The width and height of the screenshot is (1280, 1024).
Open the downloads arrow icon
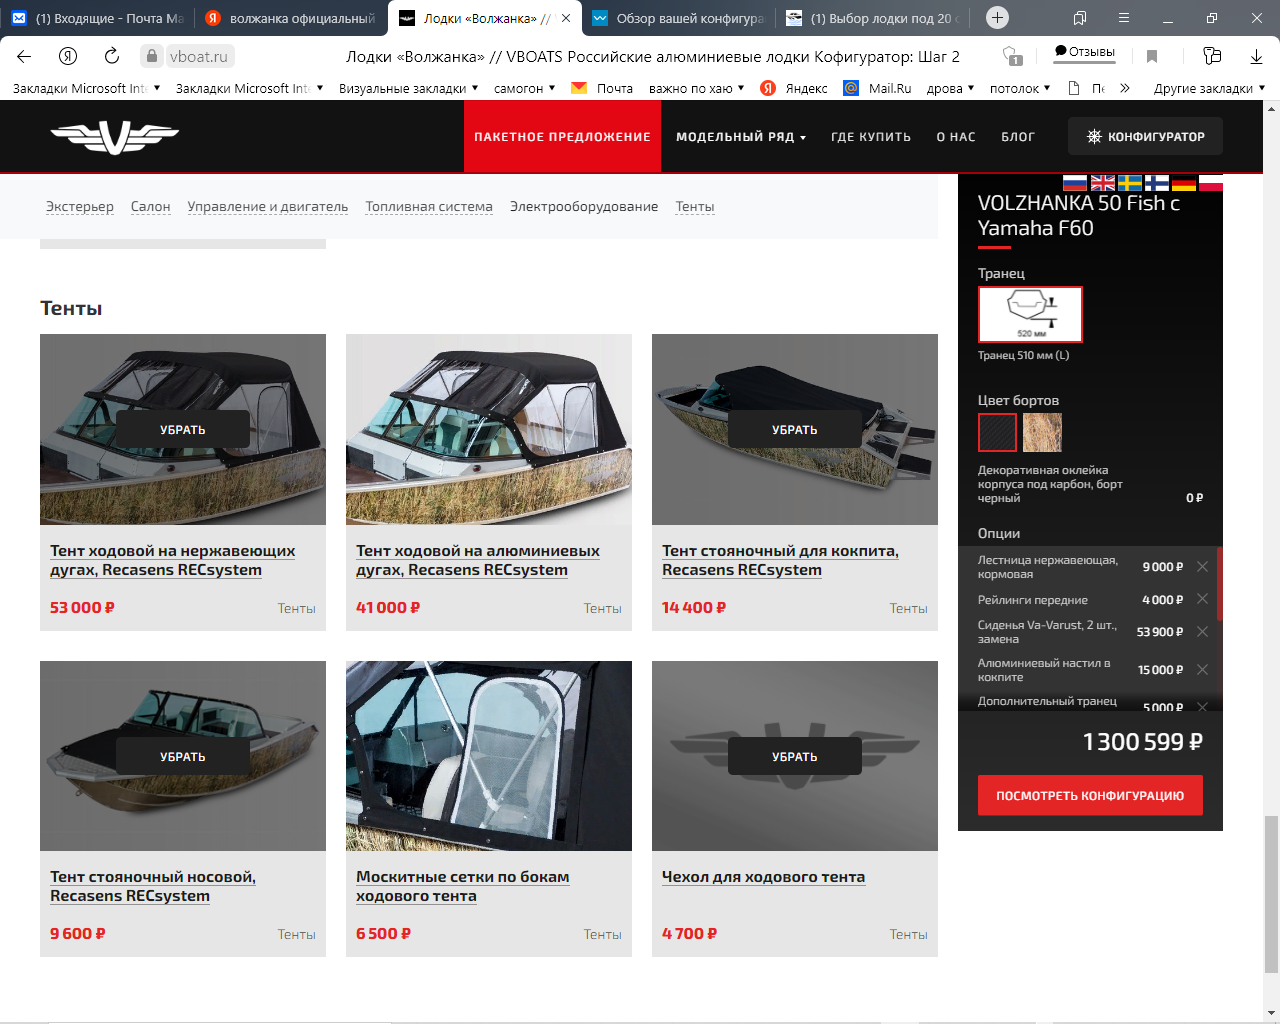[x=1256, y=56]
